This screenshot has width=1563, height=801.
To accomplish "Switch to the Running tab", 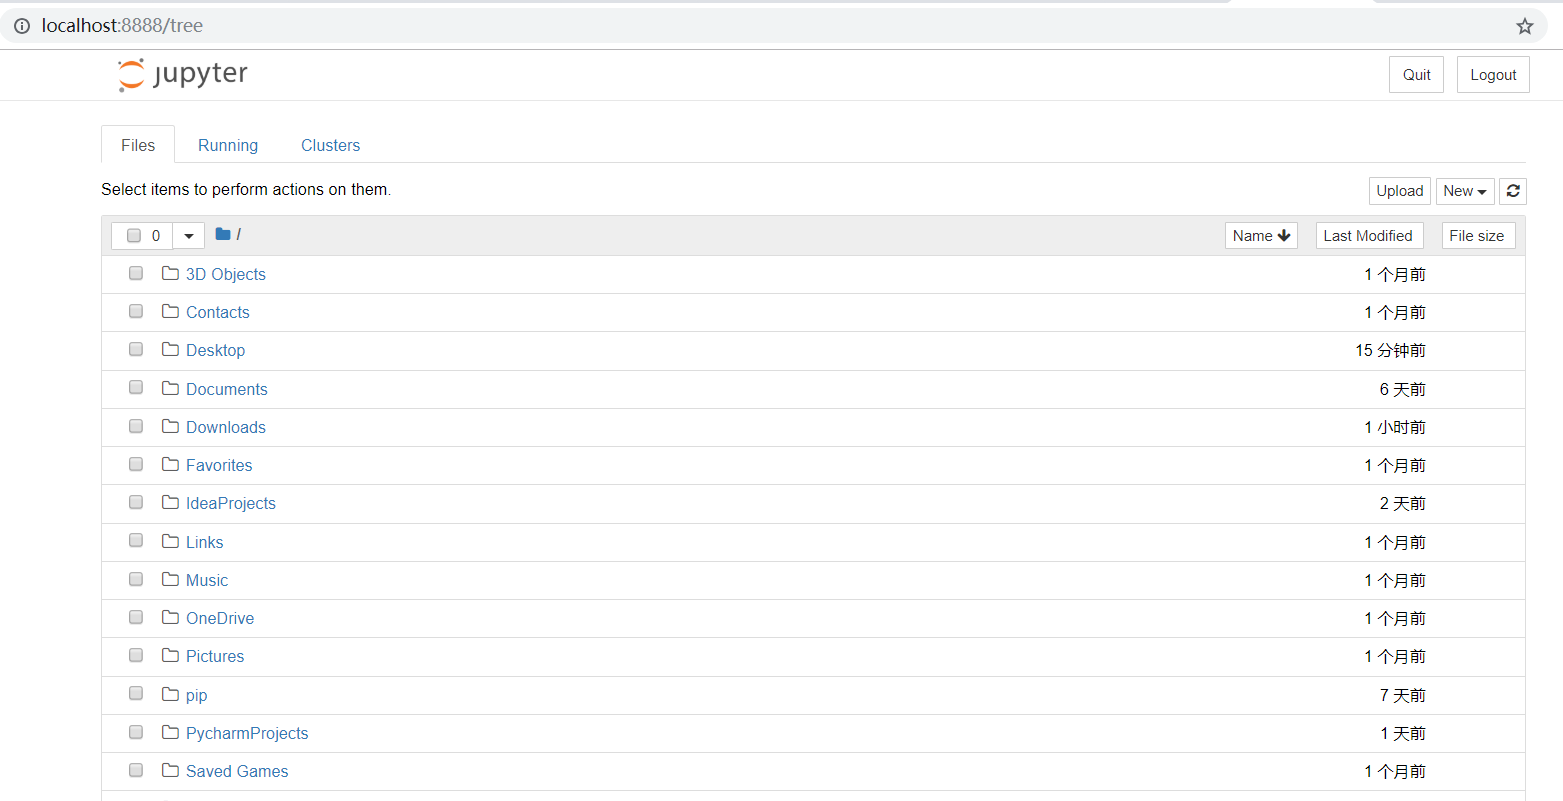I will click(x=227, y=145).
